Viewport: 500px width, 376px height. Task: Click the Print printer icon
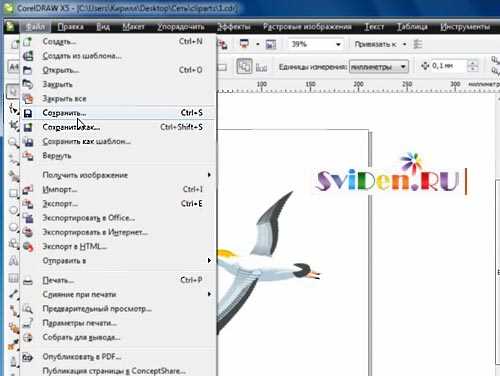point(28,280)
